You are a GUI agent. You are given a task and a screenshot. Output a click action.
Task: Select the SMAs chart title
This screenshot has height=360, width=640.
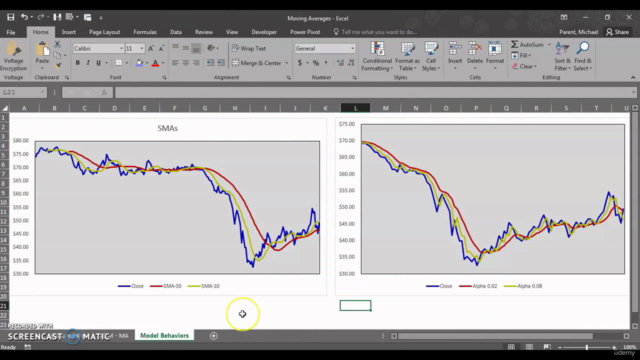(x=167, y=128)
